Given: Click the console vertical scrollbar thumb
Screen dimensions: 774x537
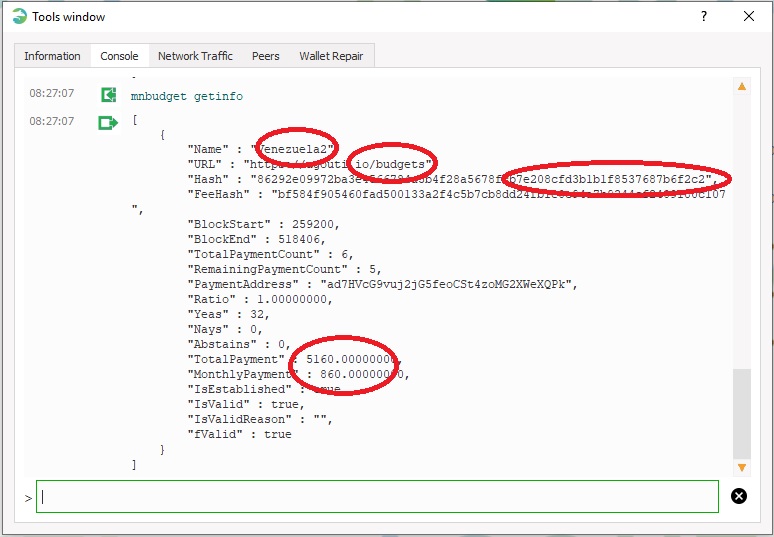Looking at the screenshot, I should (741, 414).
